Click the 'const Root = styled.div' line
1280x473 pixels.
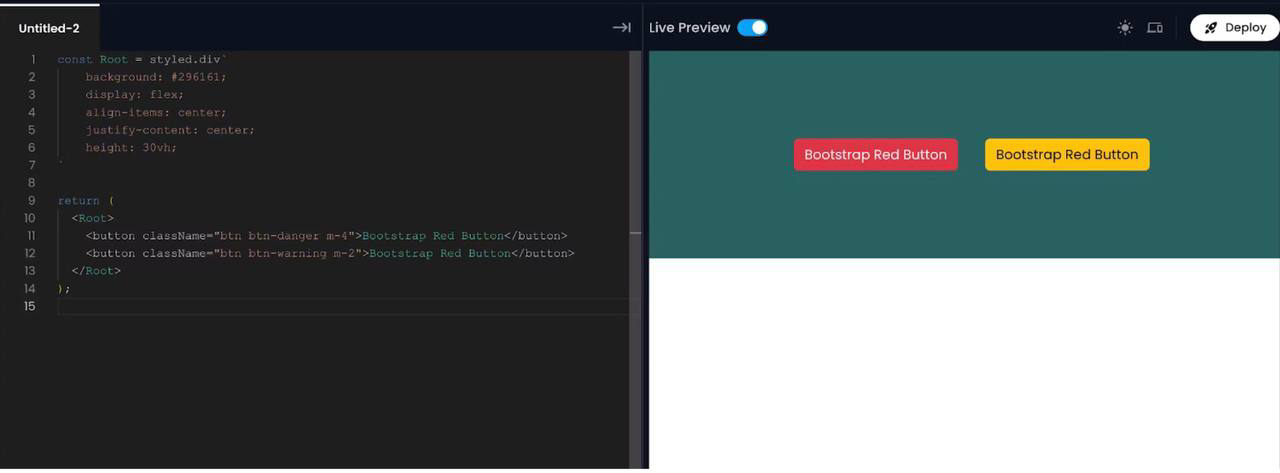pyautogui.click(x=142, y=60)
